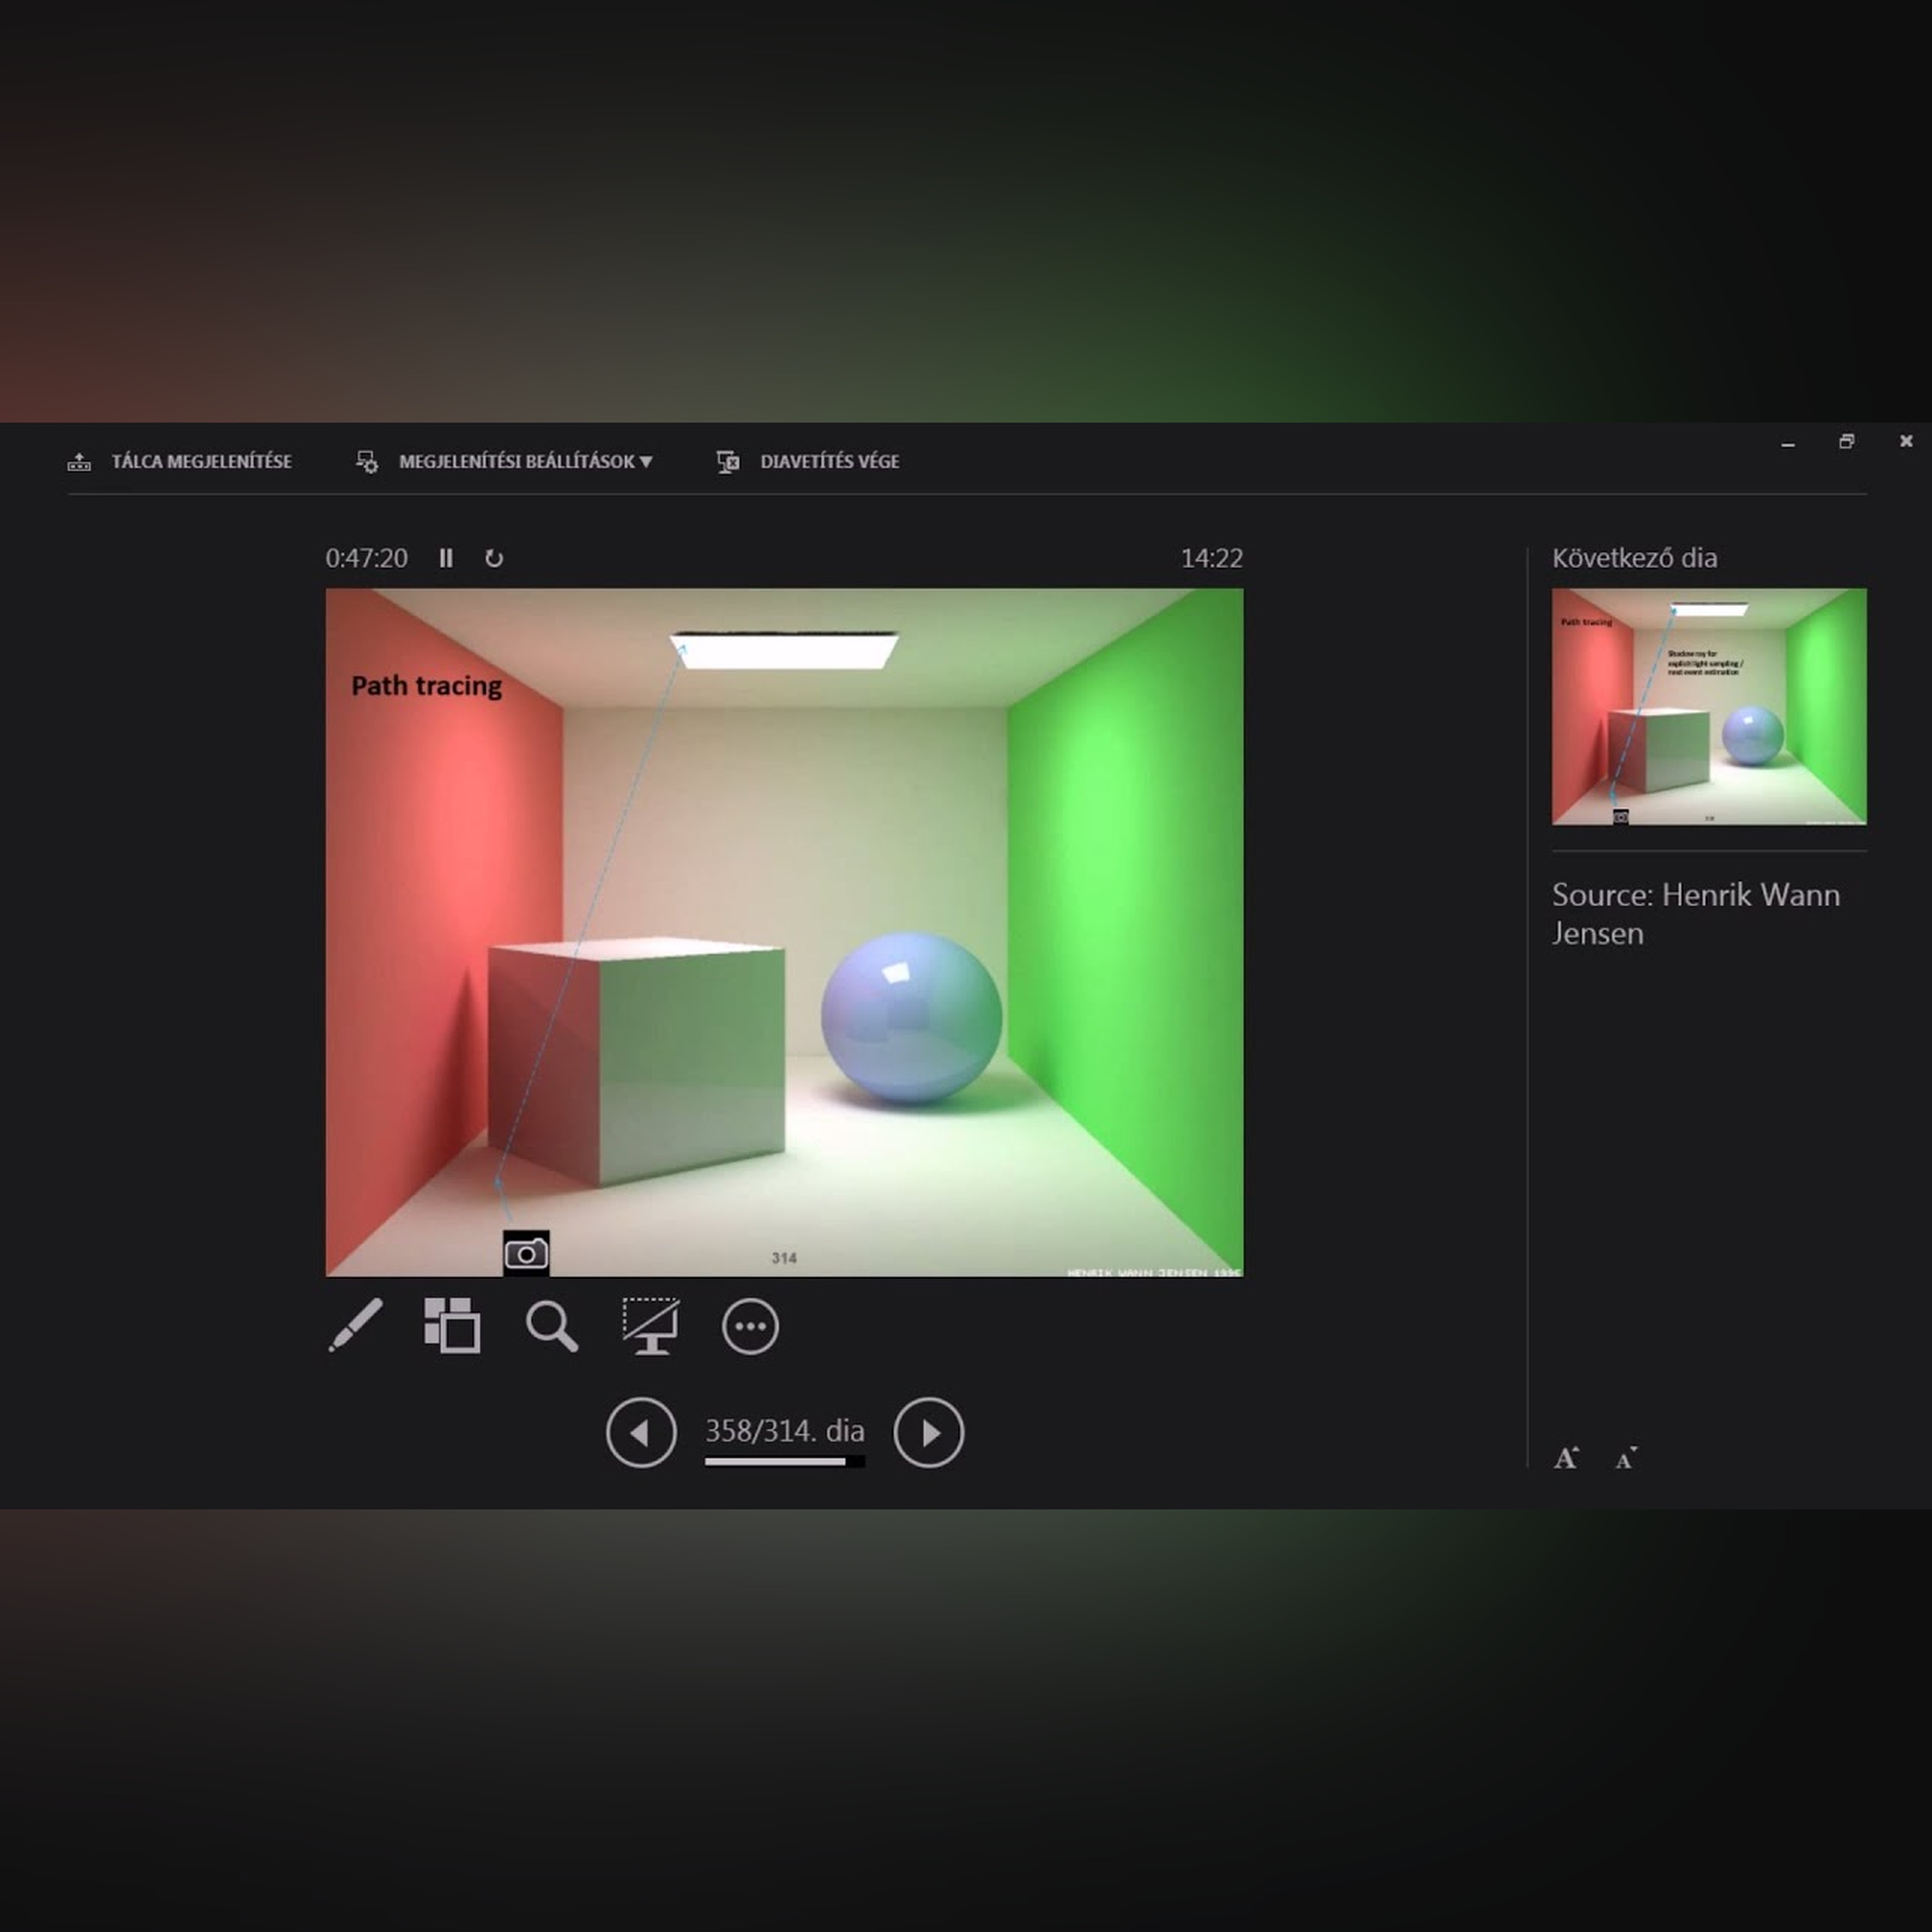1932x1932 pixels.
Task: Click the end slide show icon
Action: coord(728,461)
